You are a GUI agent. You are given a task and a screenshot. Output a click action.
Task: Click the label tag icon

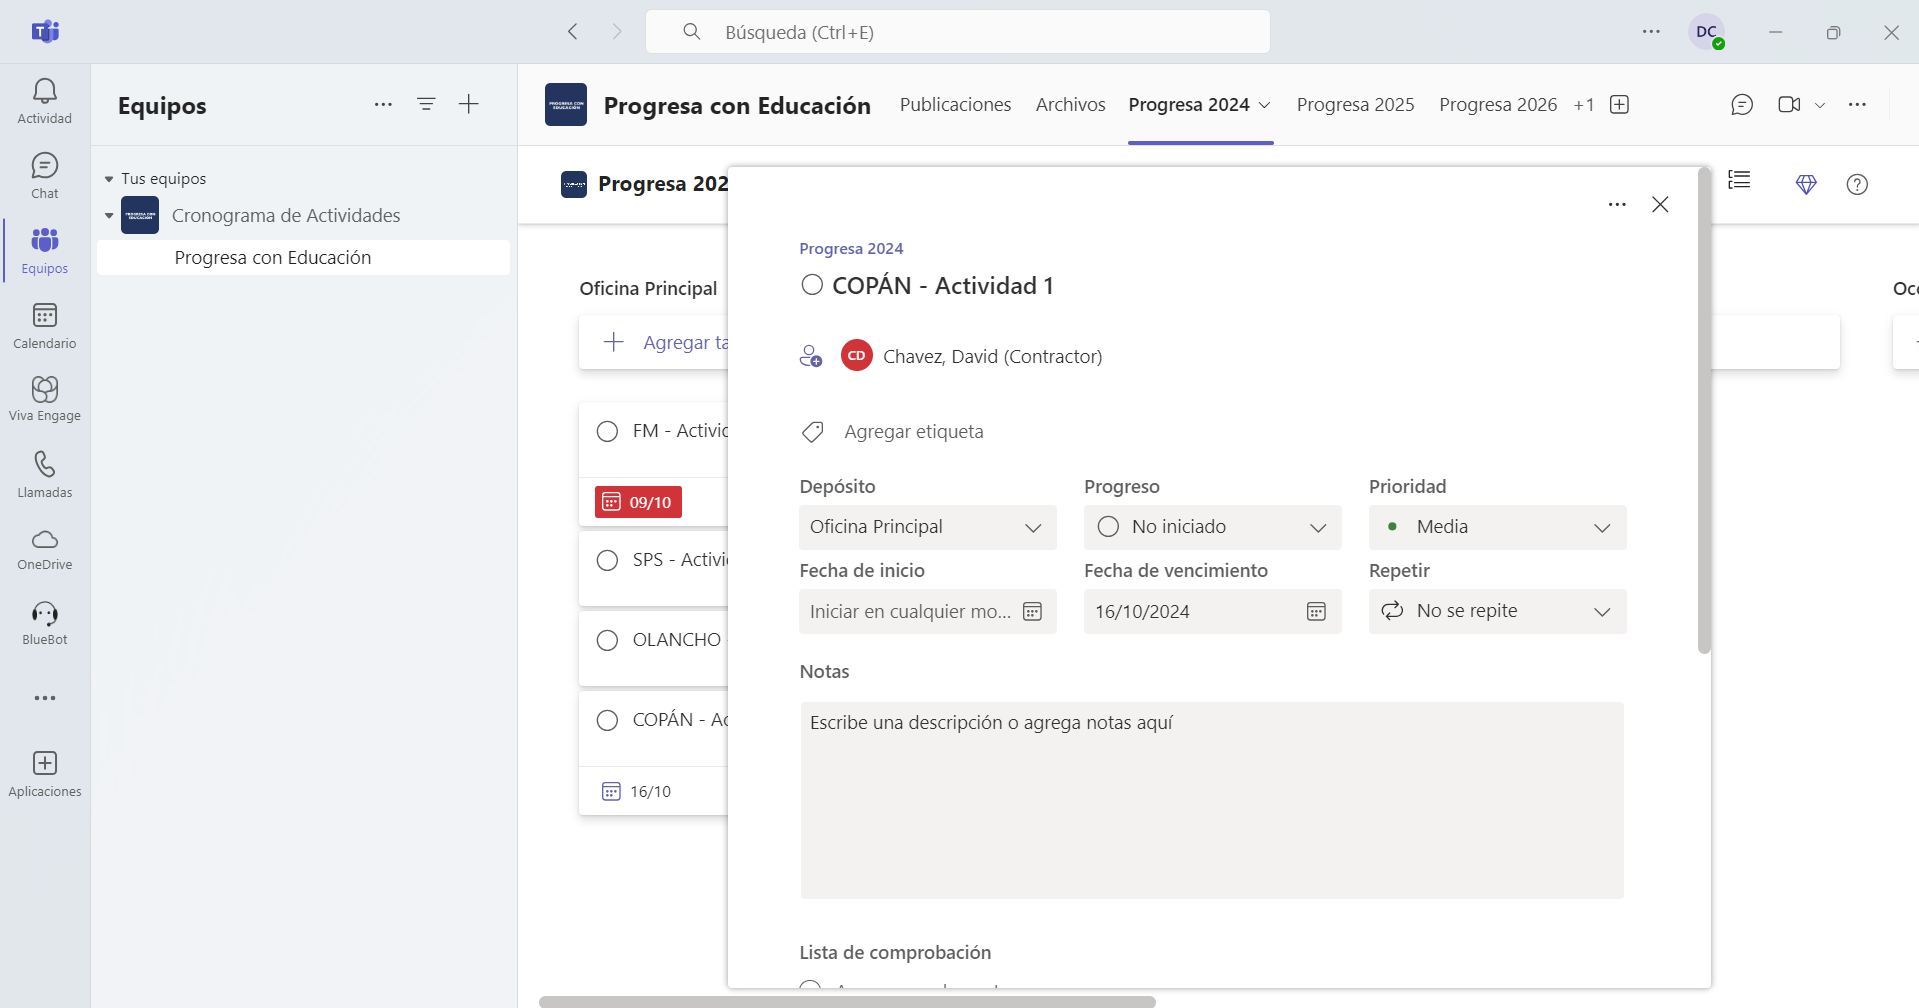point(813,432)
